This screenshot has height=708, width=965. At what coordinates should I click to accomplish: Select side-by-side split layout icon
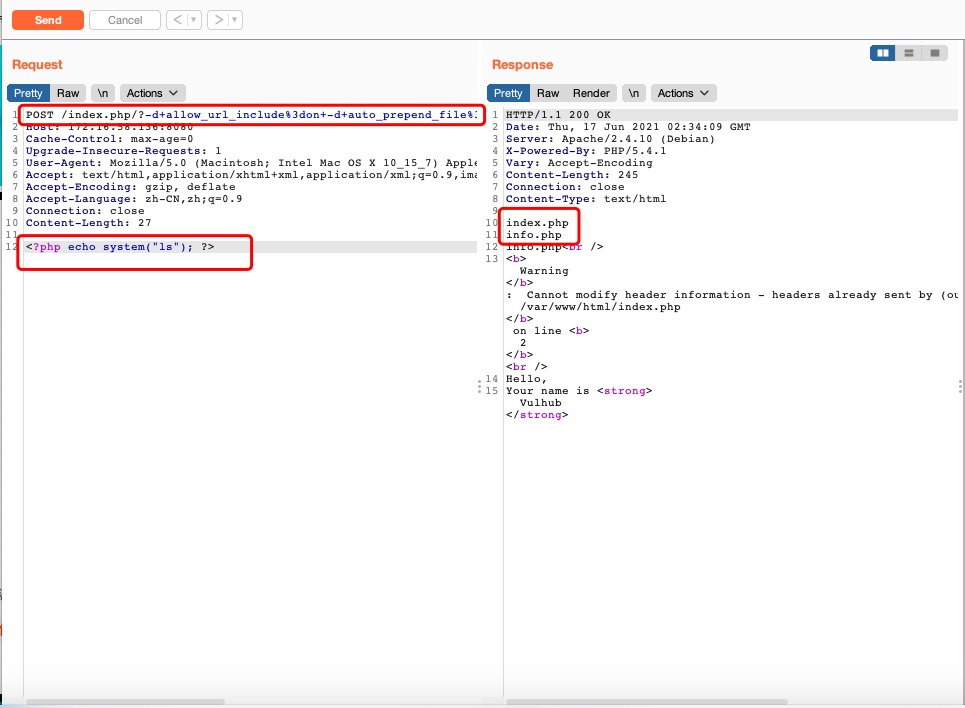click(883, 53)
